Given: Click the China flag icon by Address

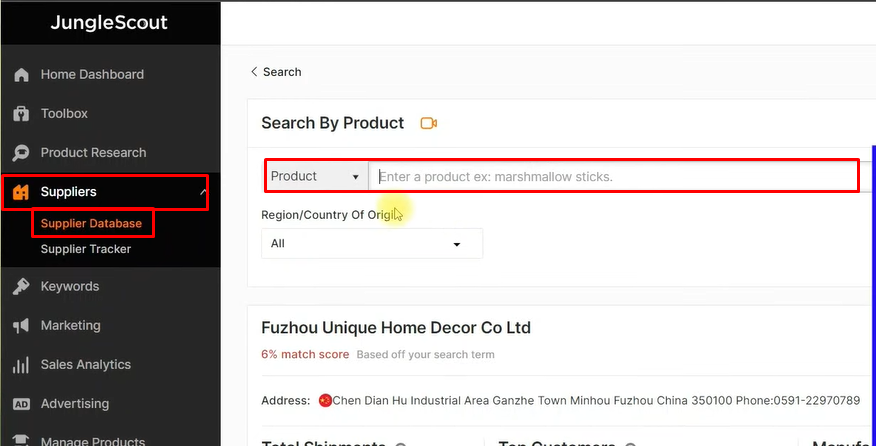Looking at the screenshot, I should point(325,400).
